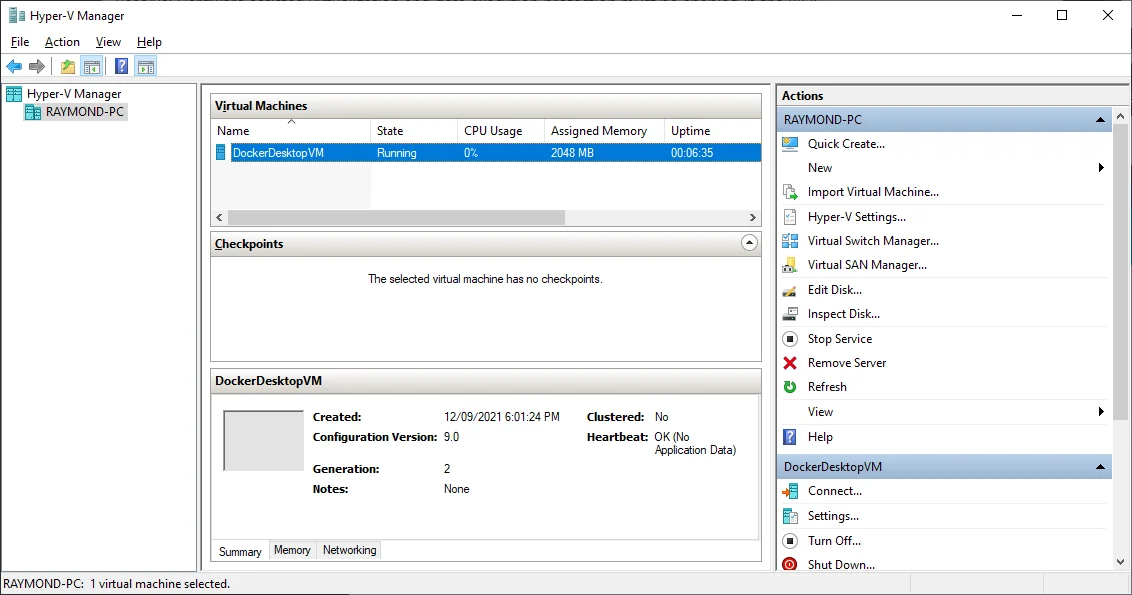This screenshot has height=595, width=1132.
Task: Collapse the Checkpoints panel
Action: [x=749, y=243]
